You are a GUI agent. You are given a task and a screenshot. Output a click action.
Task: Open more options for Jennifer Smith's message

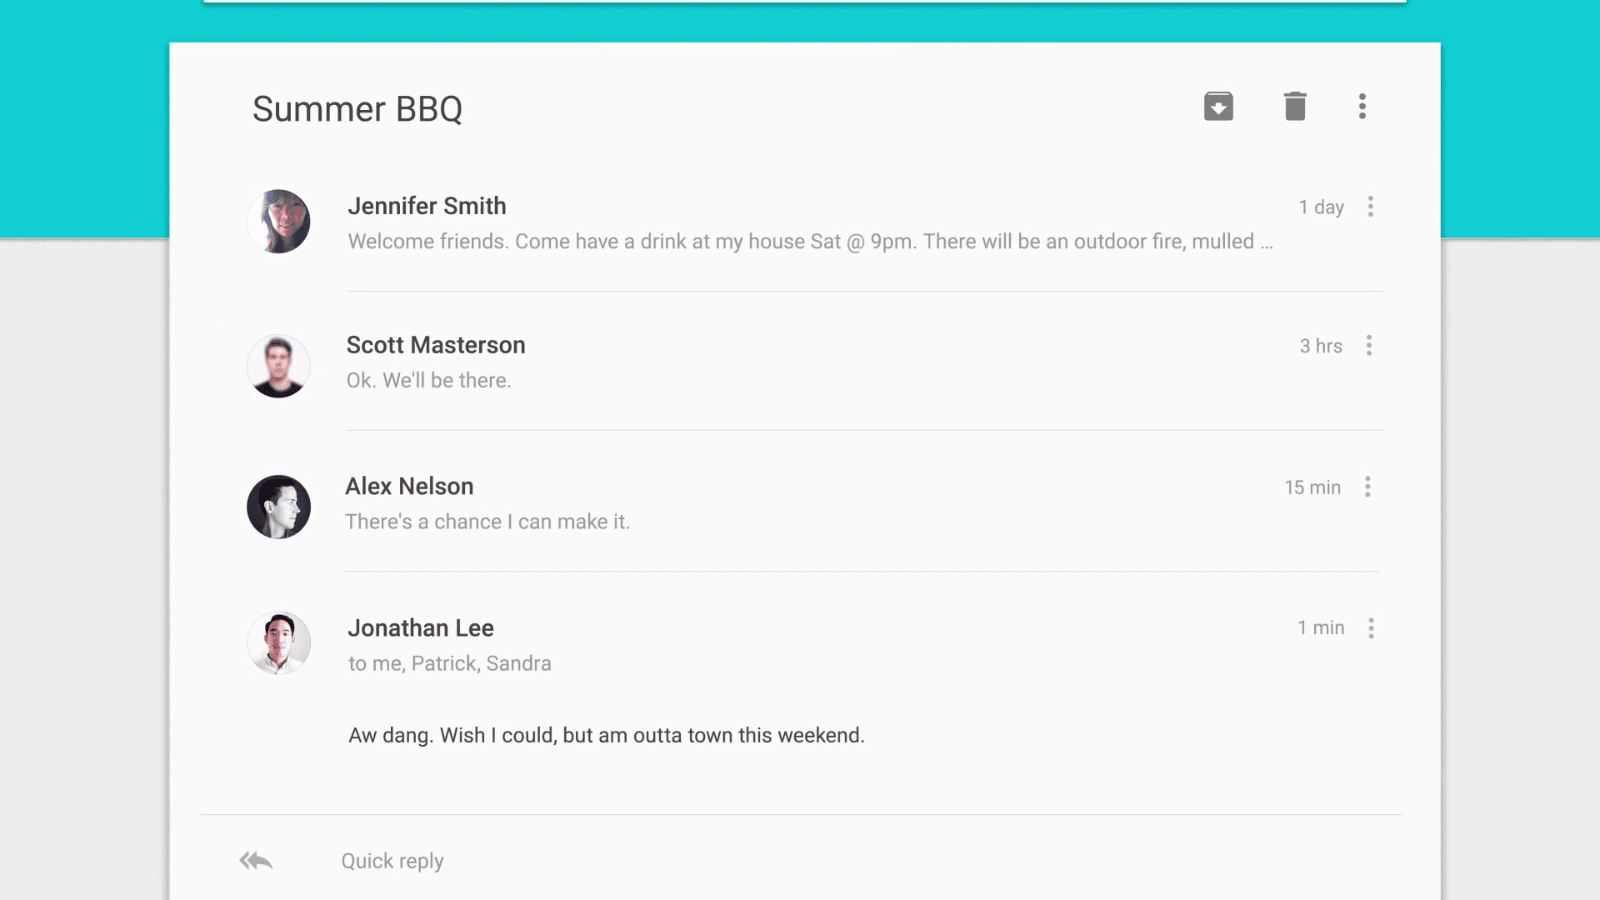(1371, 206)
